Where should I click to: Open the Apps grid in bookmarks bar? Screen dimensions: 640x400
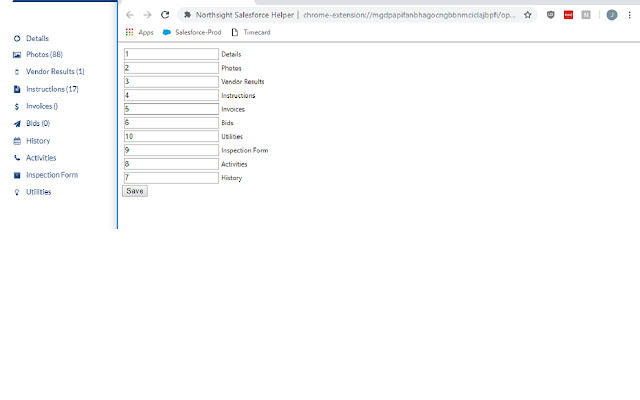pos(139,32)
